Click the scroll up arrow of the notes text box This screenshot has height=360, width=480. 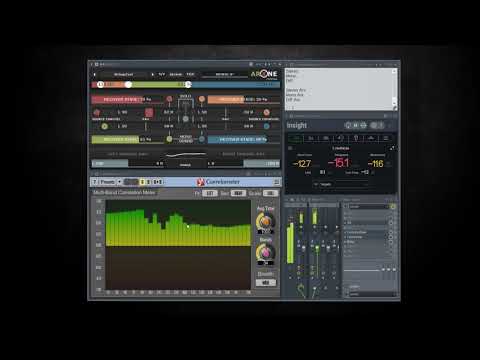pos(394,71)
